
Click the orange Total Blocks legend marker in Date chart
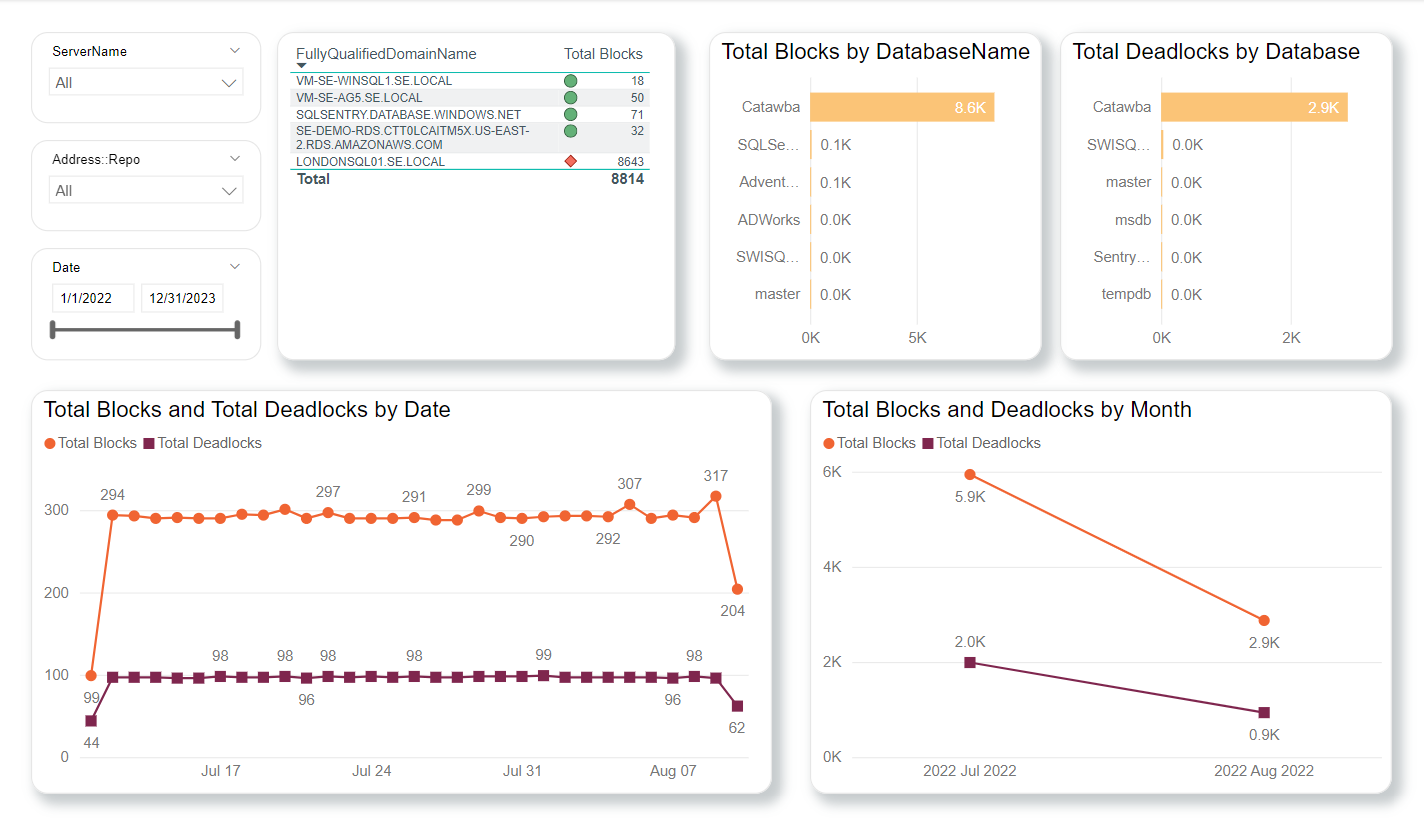tap(50, 443)
